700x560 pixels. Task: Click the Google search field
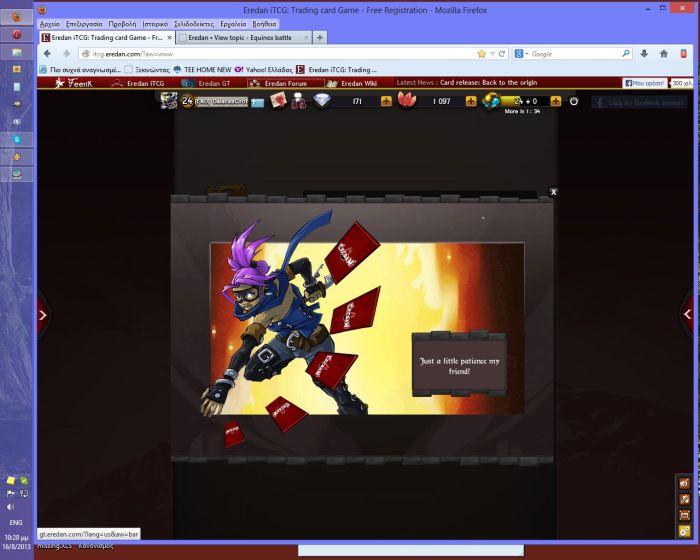tap(575, 54)
